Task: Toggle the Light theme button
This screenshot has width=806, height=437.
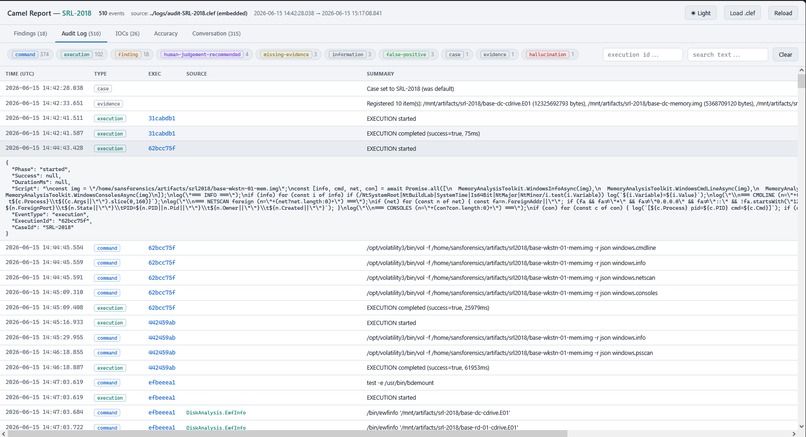Action: pyautogui.click(x=701, y=13)
